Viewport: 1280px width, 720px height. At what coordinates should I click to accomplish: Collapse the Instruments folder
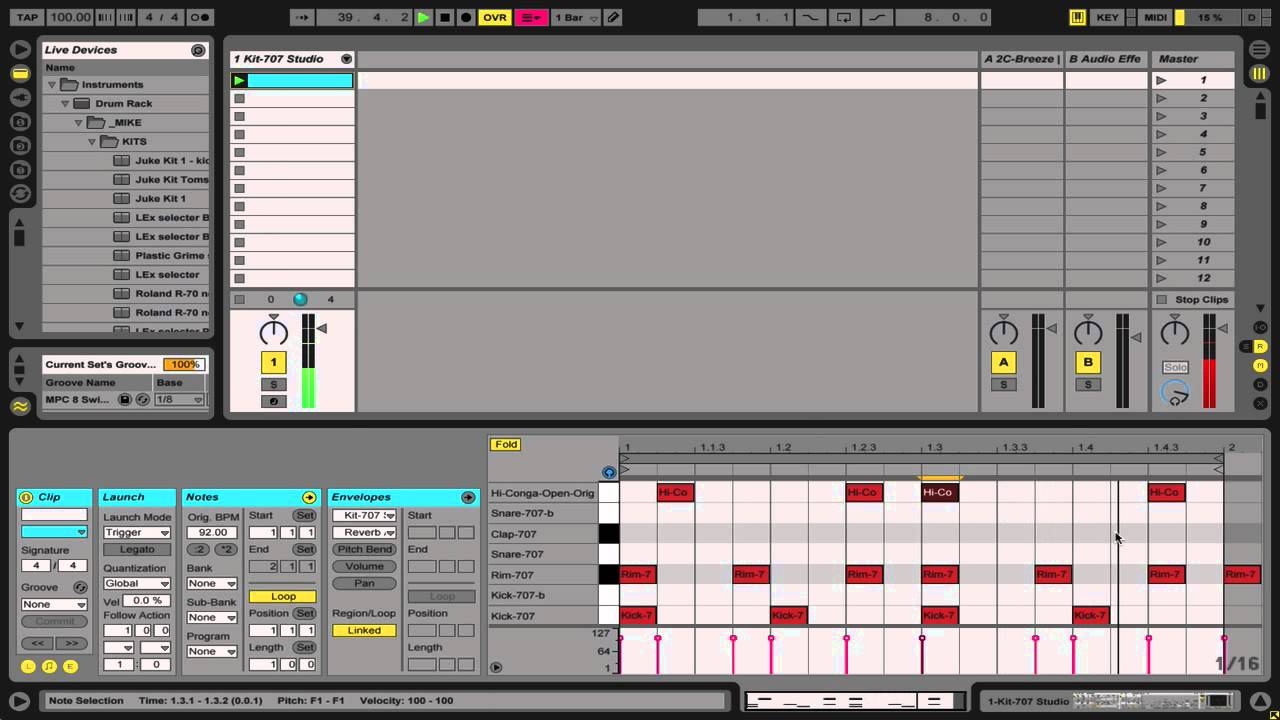click(x=52, y=85)
